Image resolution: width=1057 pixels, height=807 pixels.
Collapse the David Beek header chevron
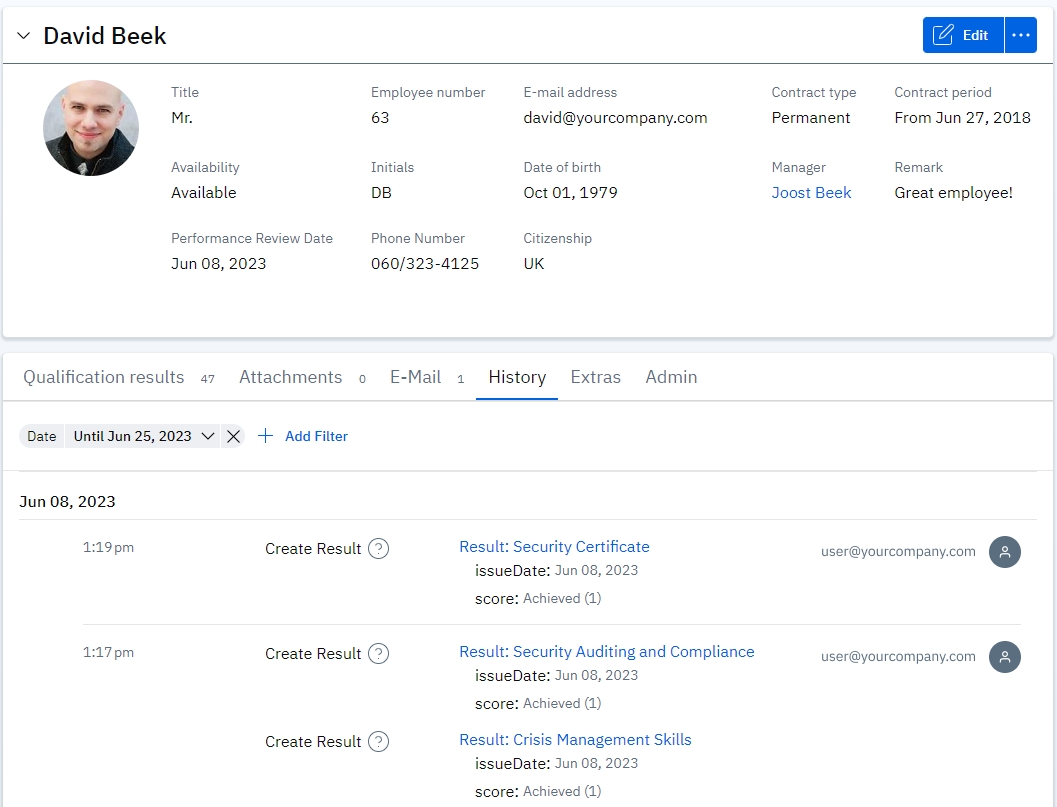coord(24,36)
